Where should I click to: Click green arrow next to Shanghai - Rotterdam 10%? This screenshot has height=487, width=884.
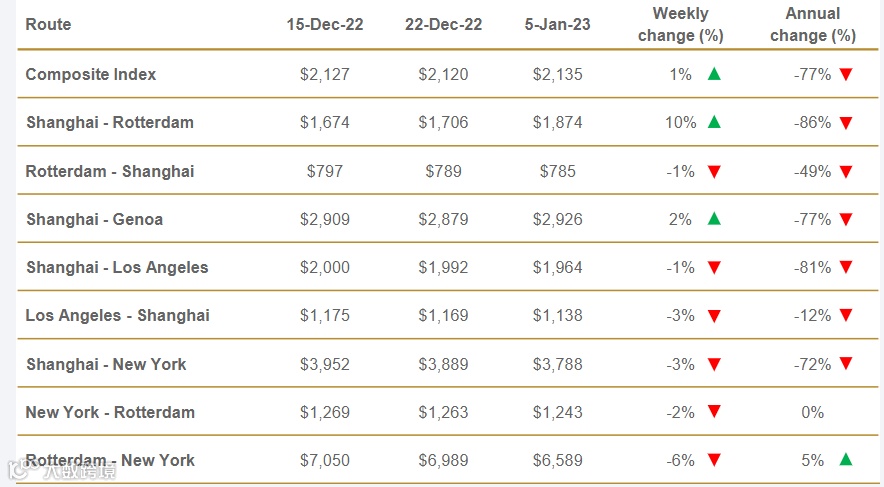[714, 122]
